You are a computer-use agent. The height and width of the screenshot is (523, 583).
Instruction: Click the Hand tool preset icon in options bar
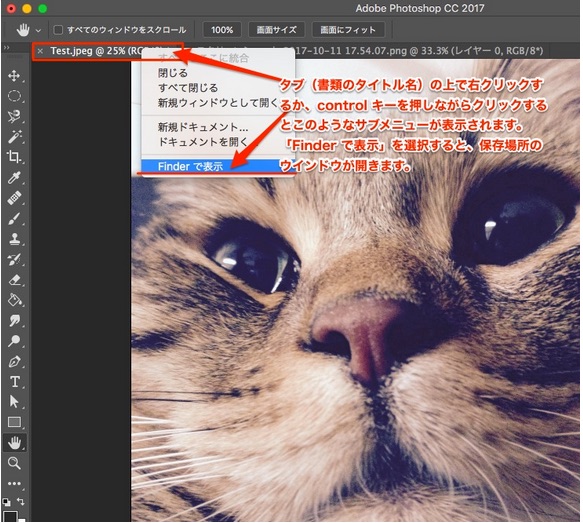23,30
